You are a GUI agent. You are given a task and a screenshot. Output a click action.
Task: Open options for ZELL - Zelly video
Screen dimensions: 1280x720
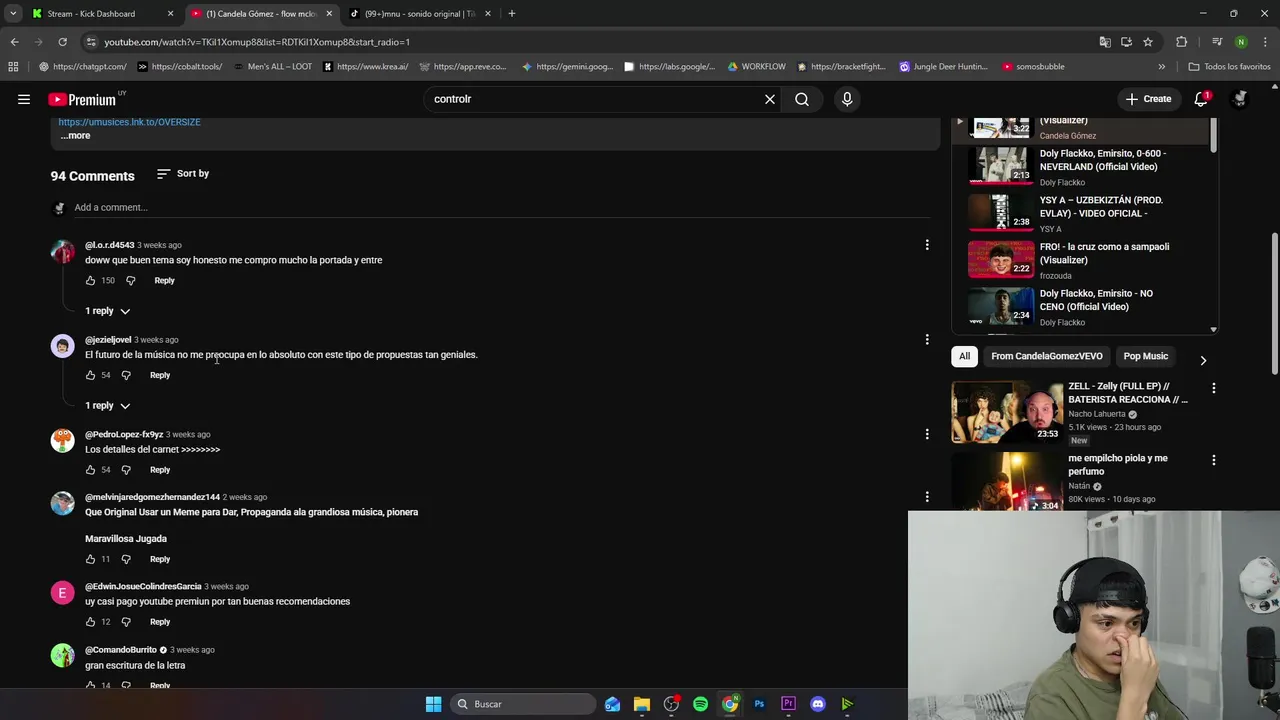click(x=1214, y=388)
